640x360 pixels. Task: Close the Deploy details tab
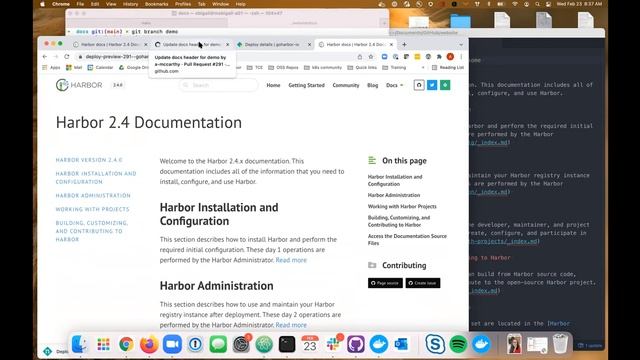point(309,44)
